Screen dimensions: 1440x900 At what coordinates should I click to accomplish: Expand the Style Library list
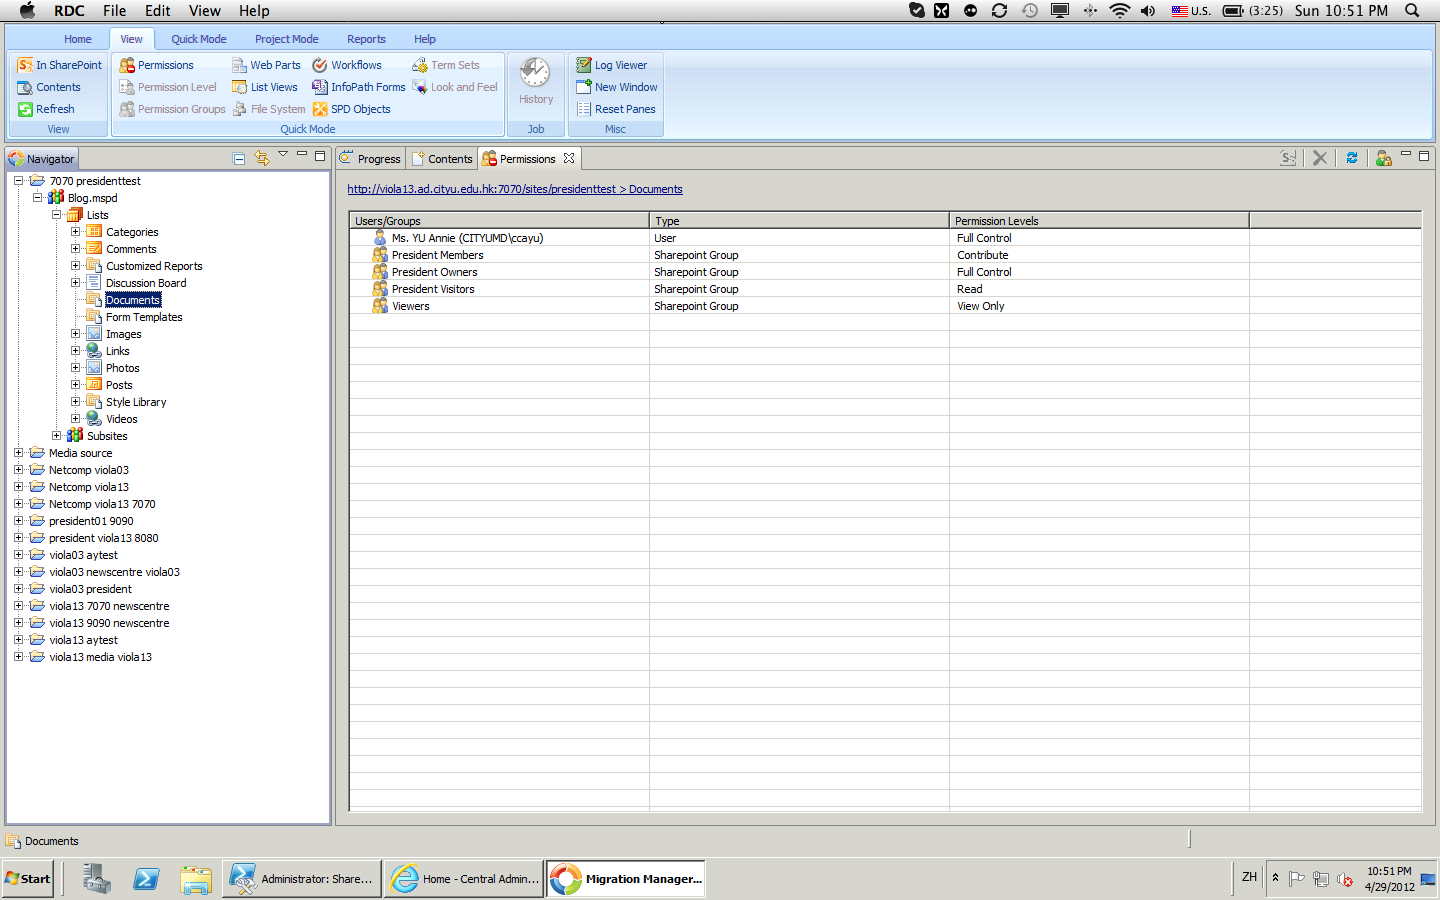pyautogui.click(x=75, y=402)
